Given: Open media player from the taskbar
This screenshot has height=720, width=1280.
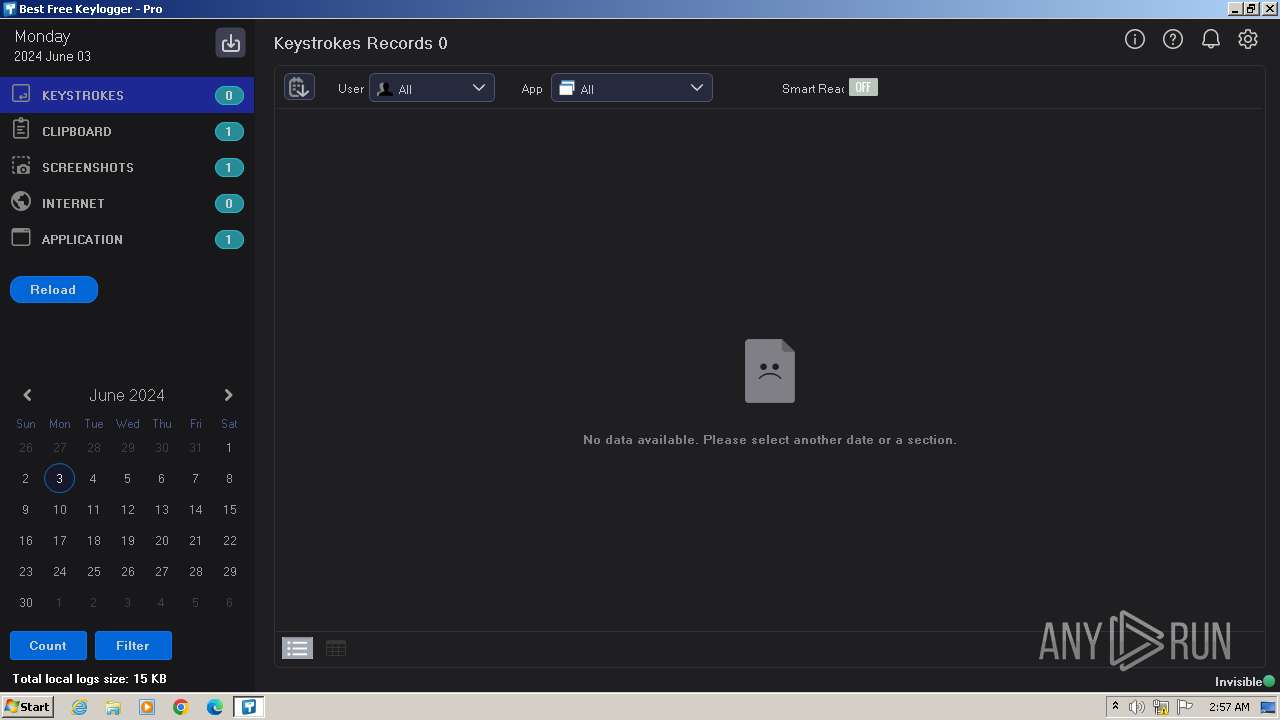Looking at the screenshot, I should click(147, 707).
